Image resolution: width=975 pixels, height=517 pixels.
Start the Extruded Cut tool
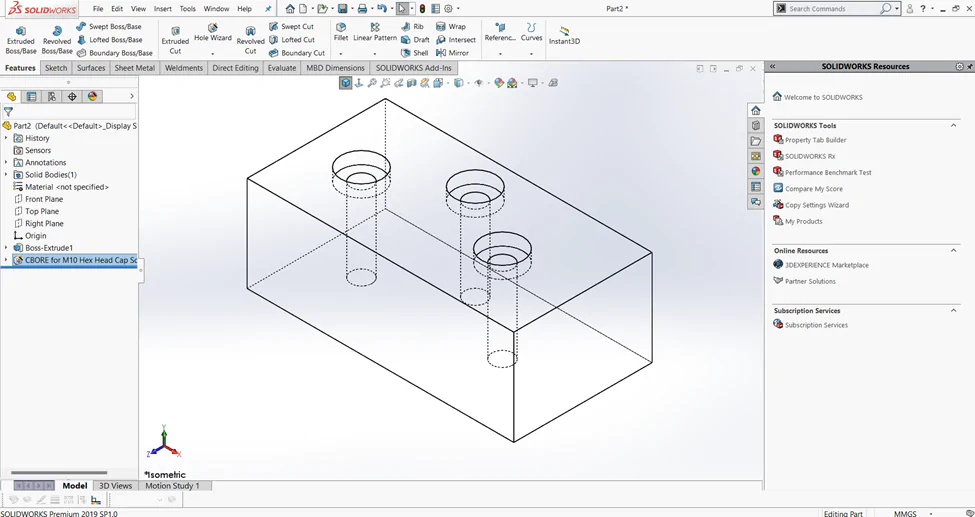pyautogui.click(x=175, y=40)
